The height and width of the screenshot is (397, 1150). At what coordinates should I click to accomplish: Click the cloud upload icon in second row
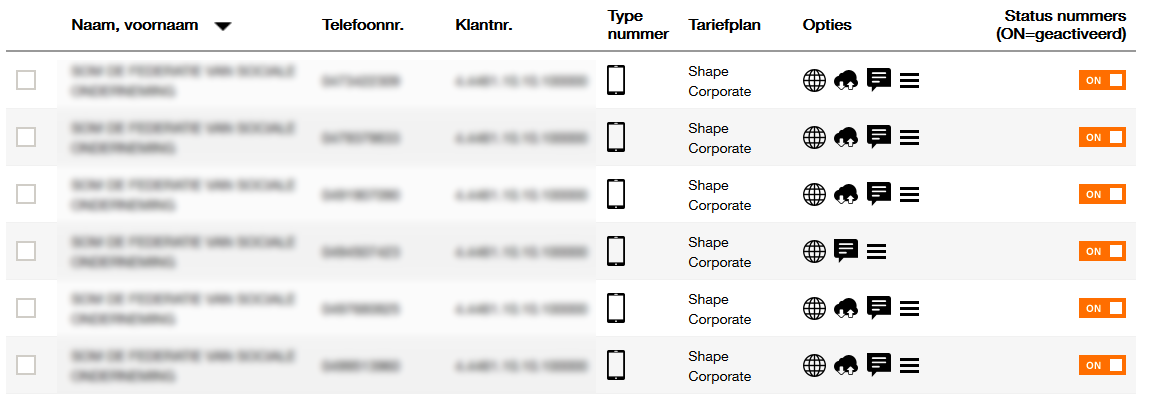pyautogui.click(x=846, y=137)
